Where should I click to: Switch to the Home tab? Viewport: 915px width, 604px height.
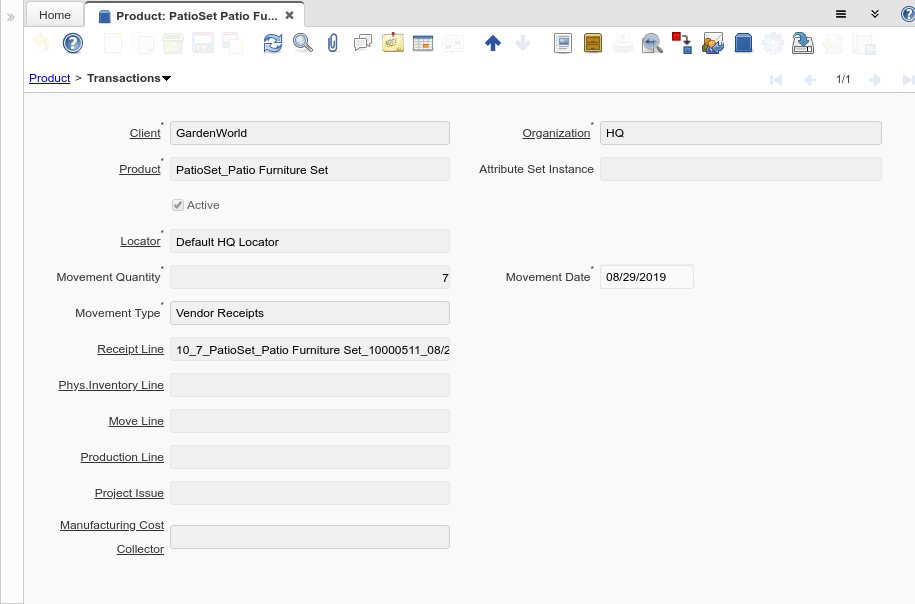coord(55,15)
